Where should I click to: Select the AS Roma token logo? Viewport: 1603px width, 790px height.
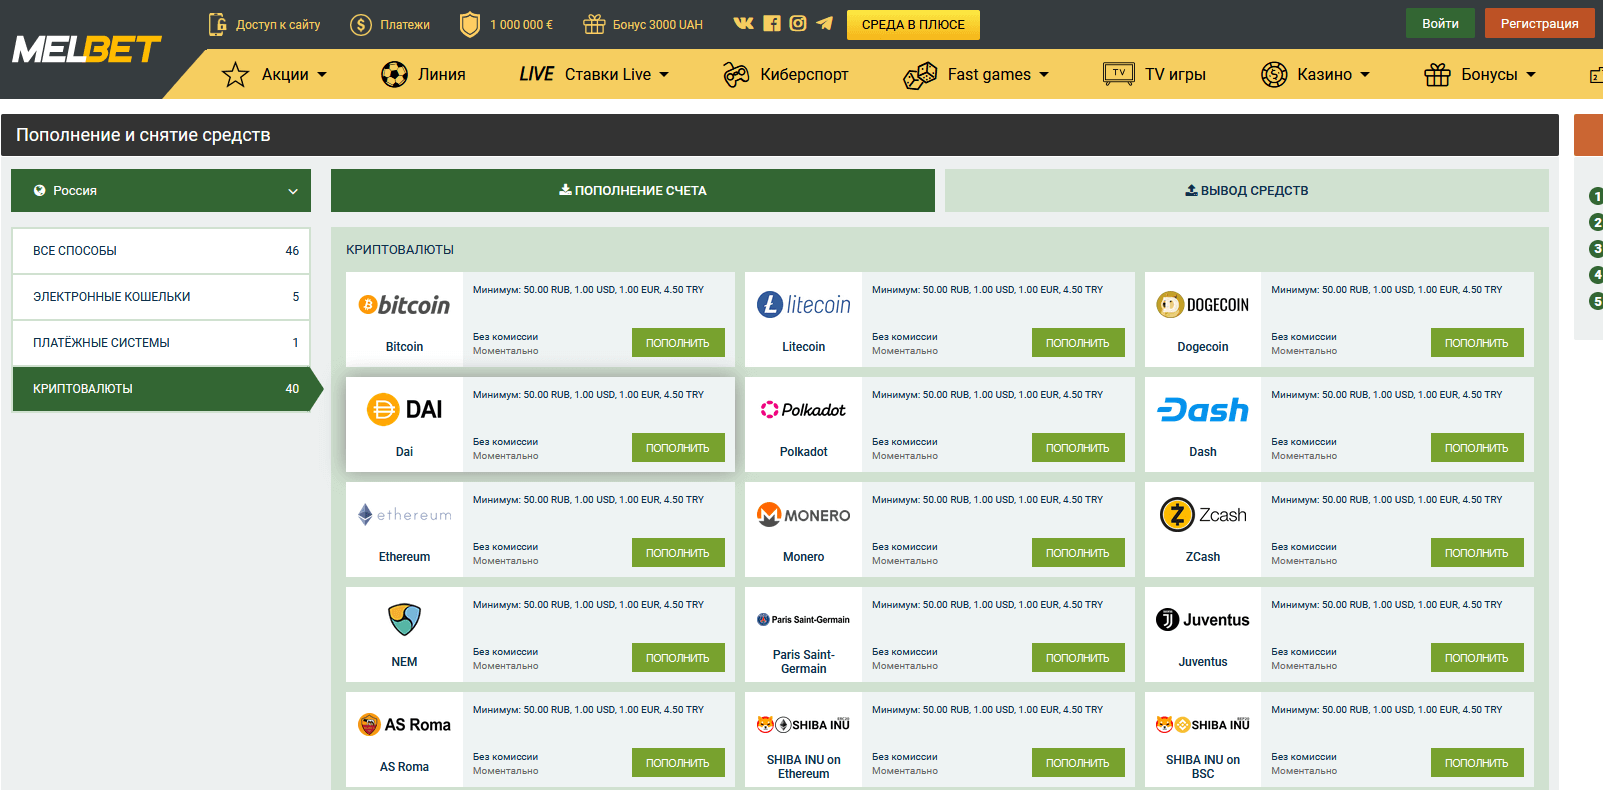tap(404, 724)
